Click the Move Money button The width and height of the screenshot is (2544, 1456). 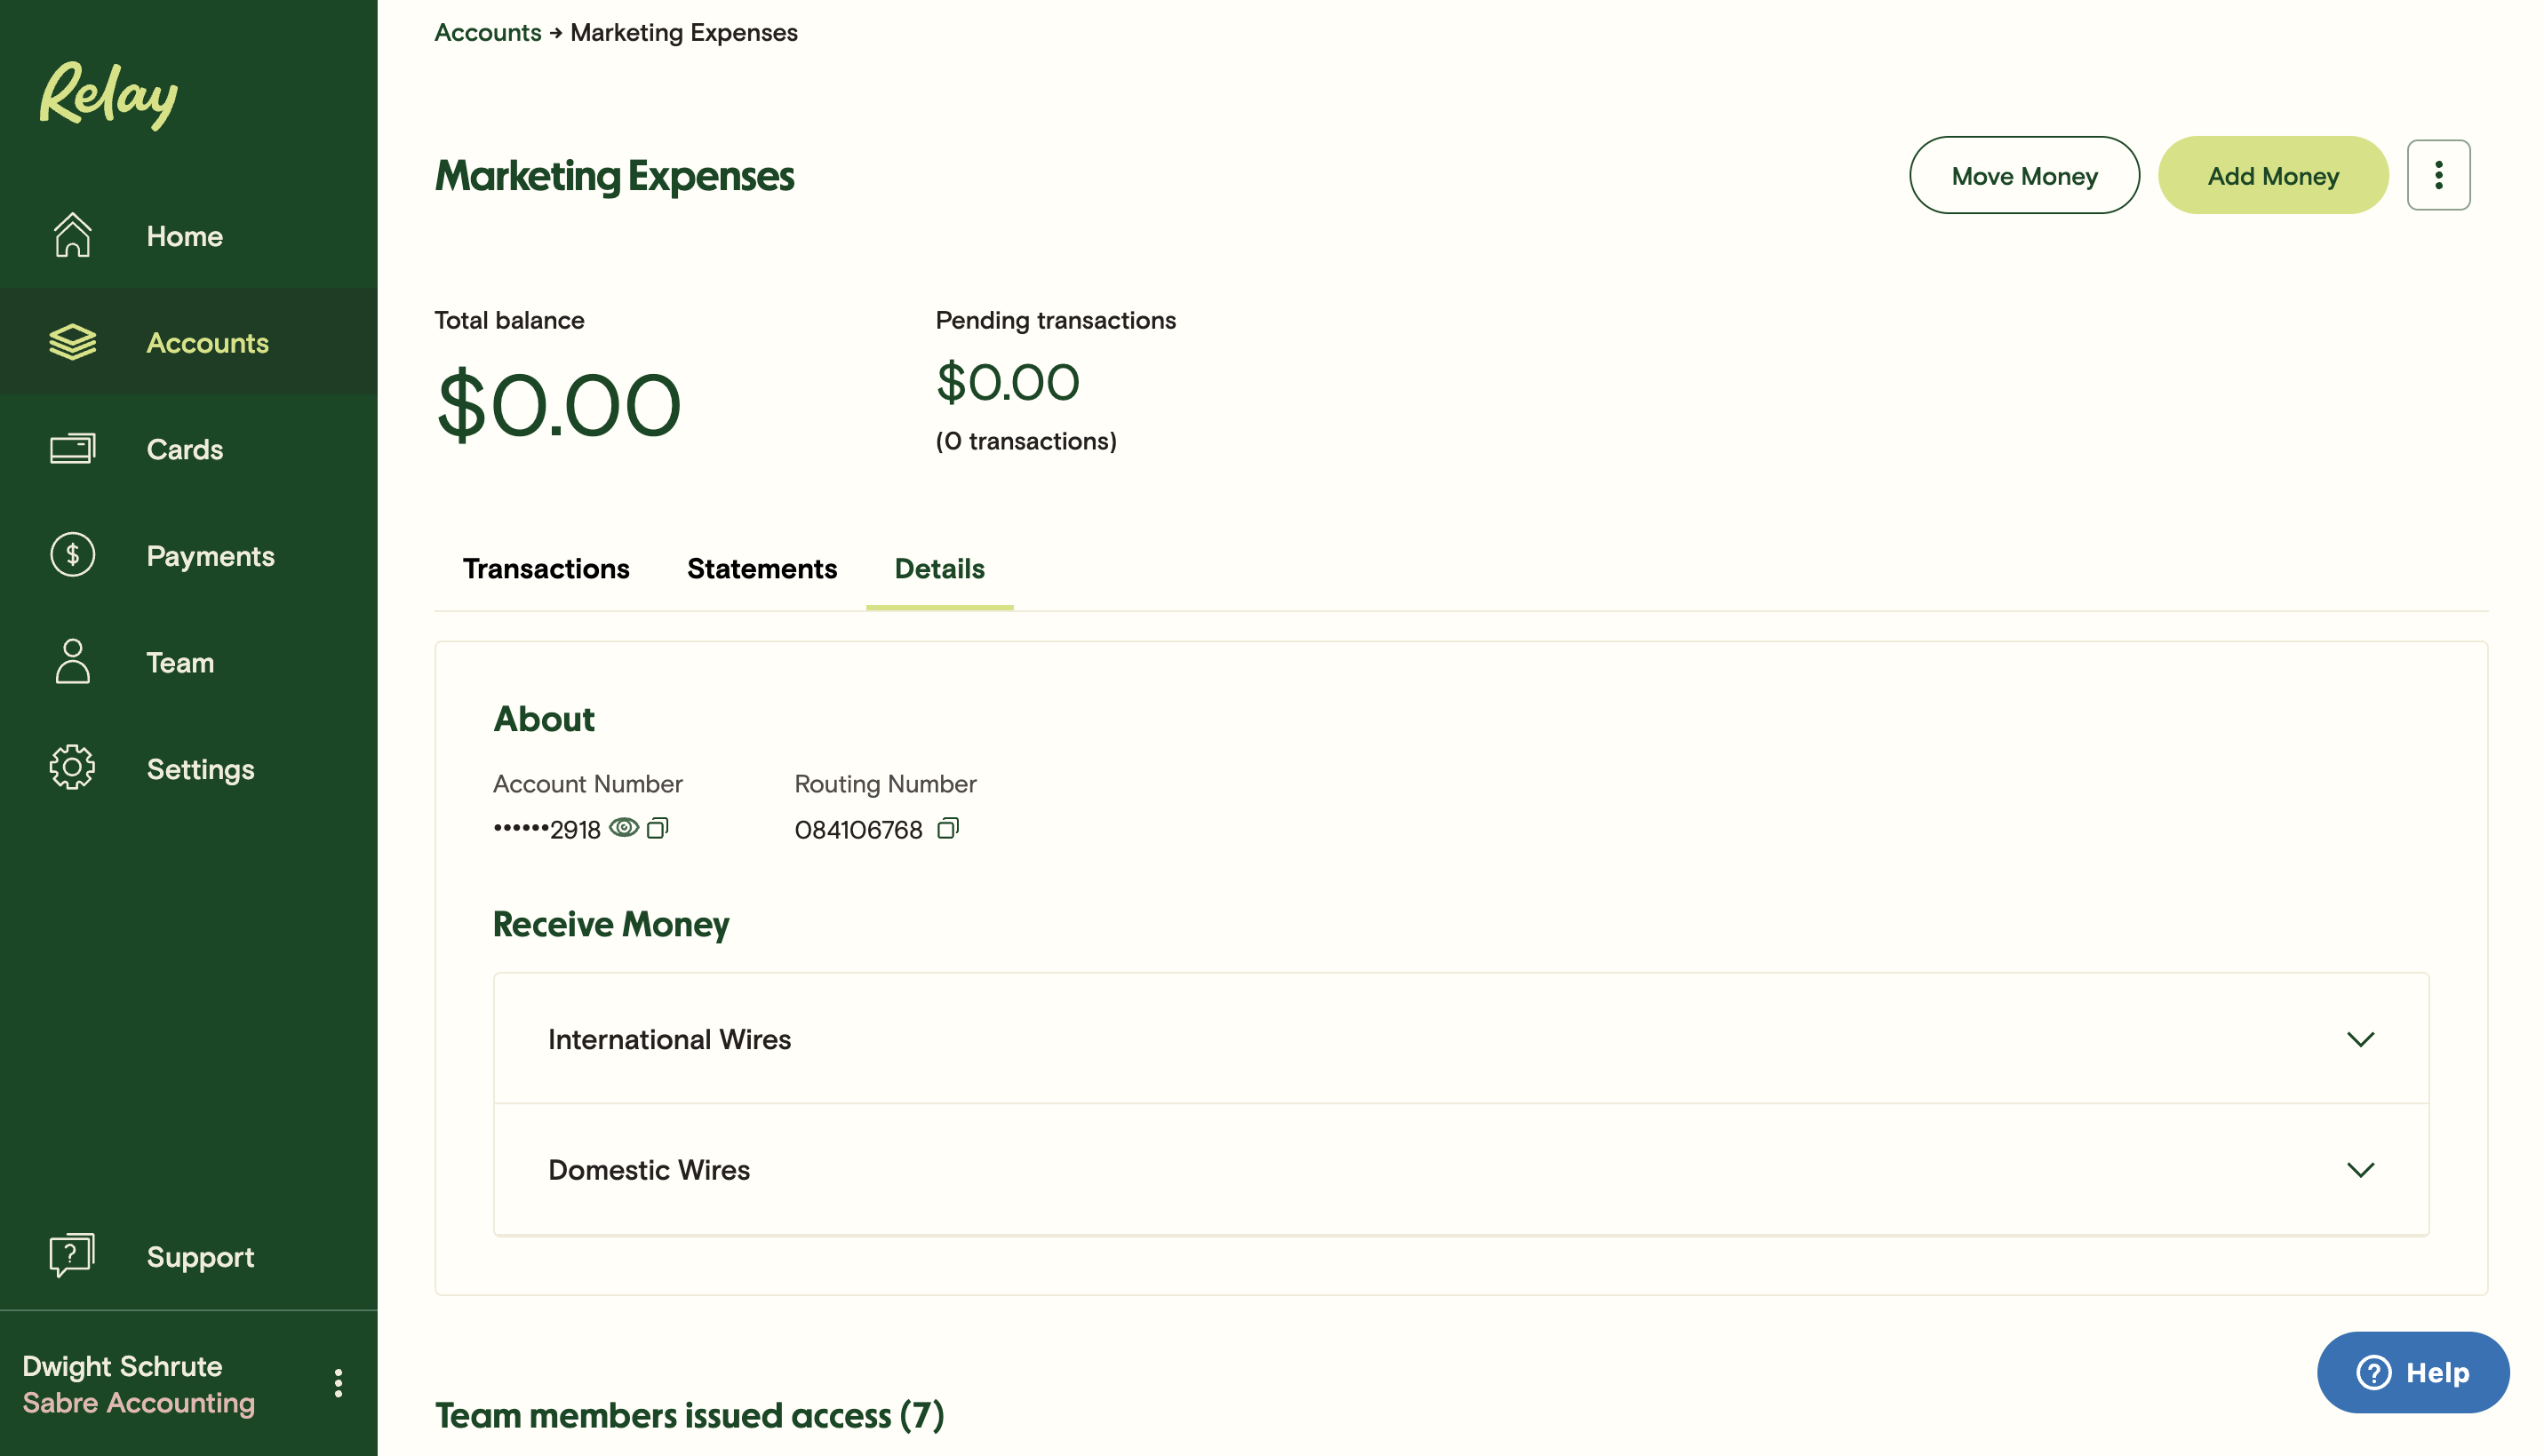coord(2023,175)
